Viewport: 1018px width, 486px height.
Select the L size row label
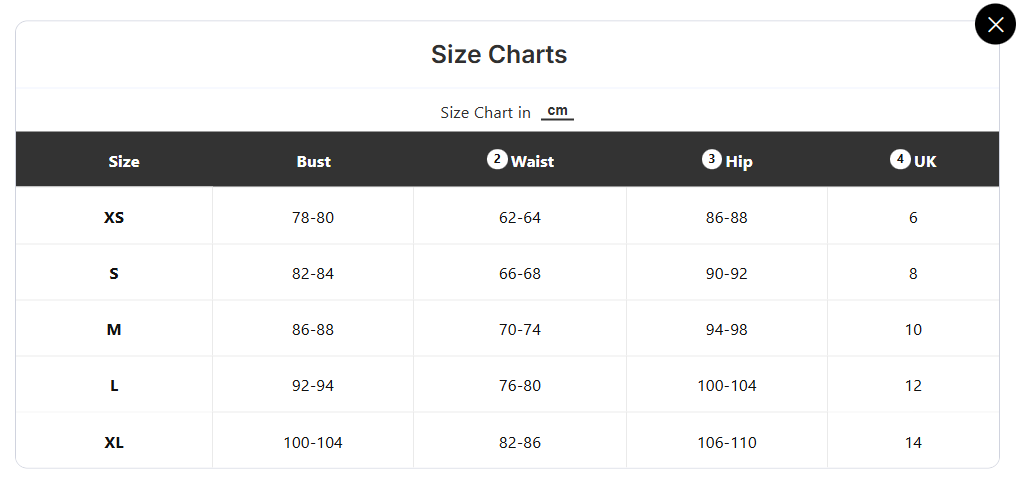click(x=114, y=385)
